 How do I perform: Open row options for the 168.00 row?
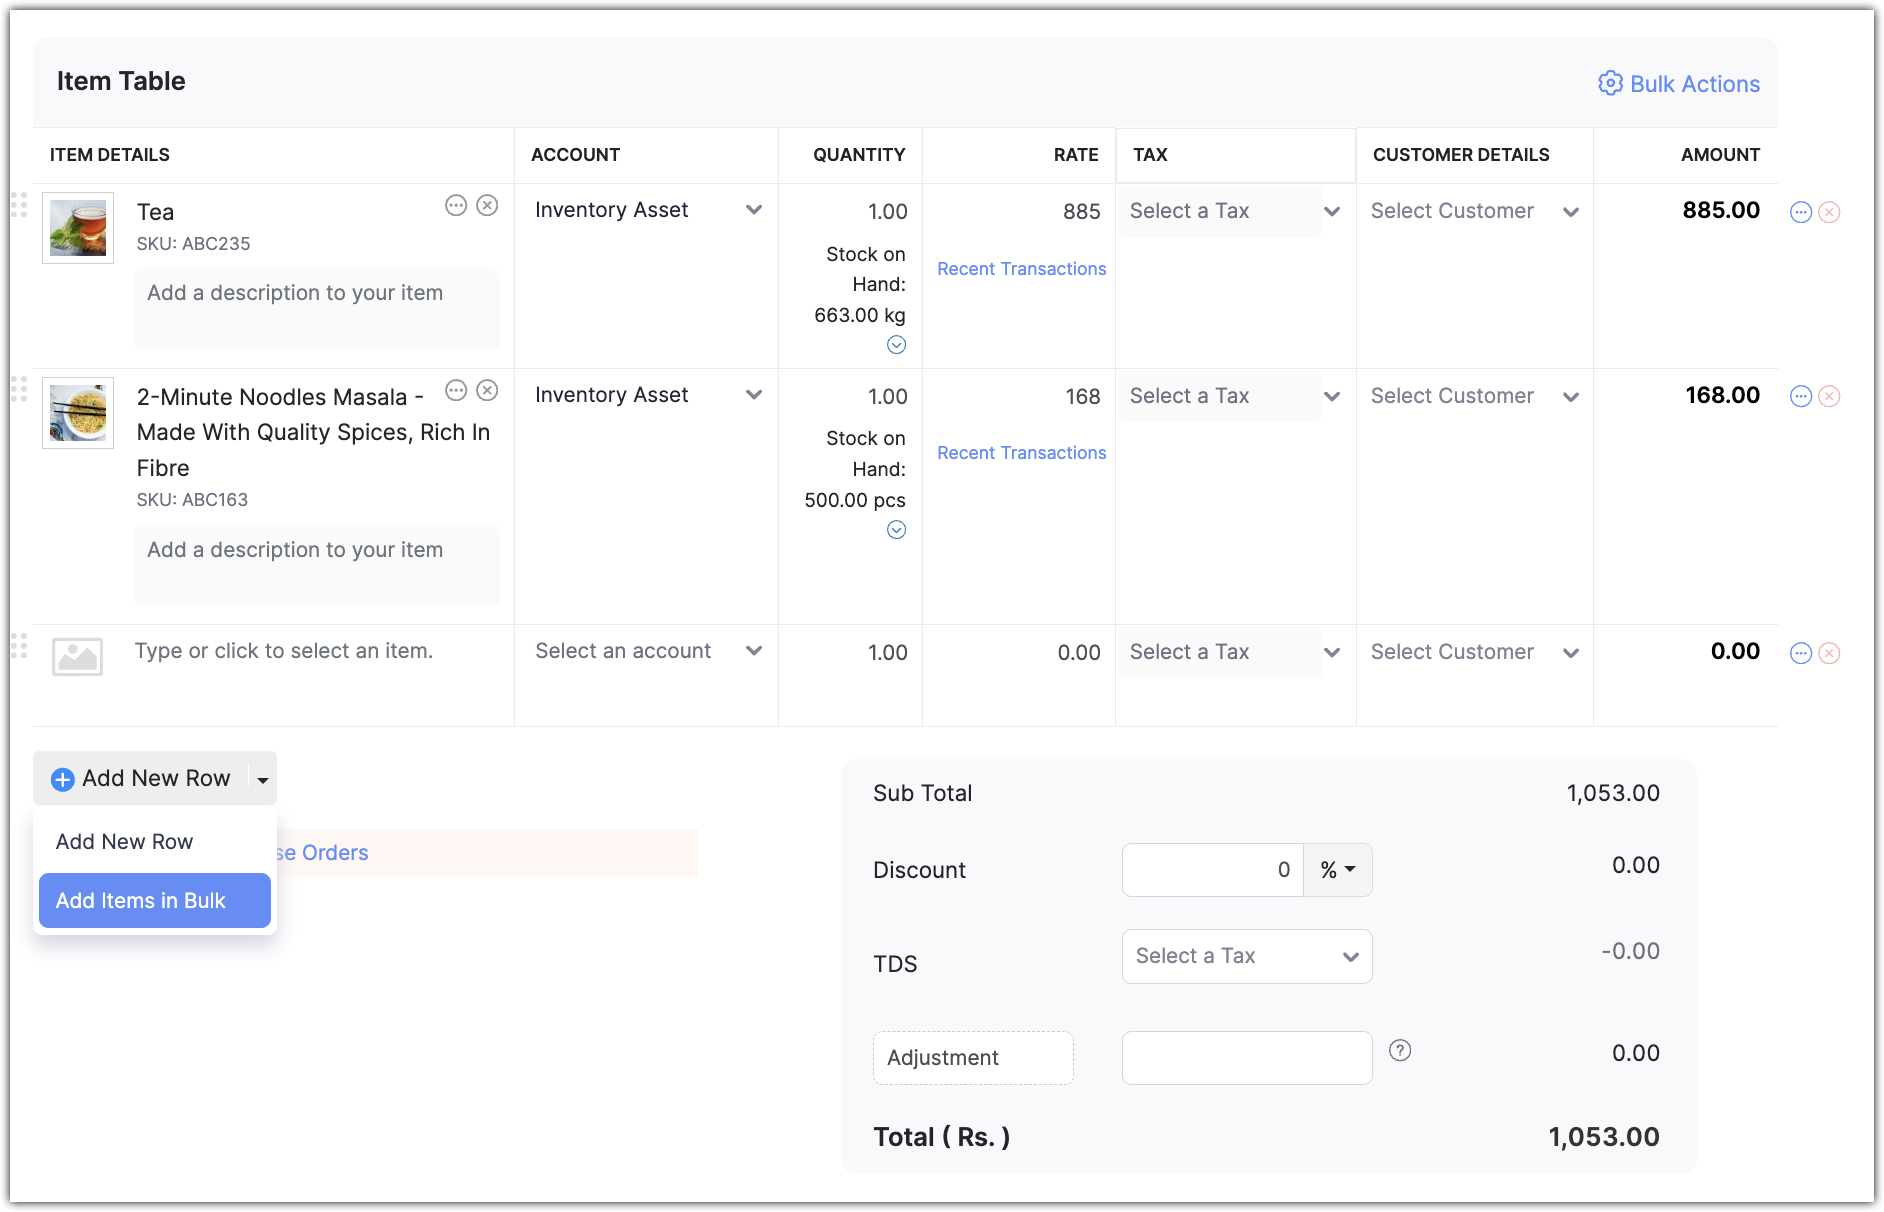pos(1800,397)
